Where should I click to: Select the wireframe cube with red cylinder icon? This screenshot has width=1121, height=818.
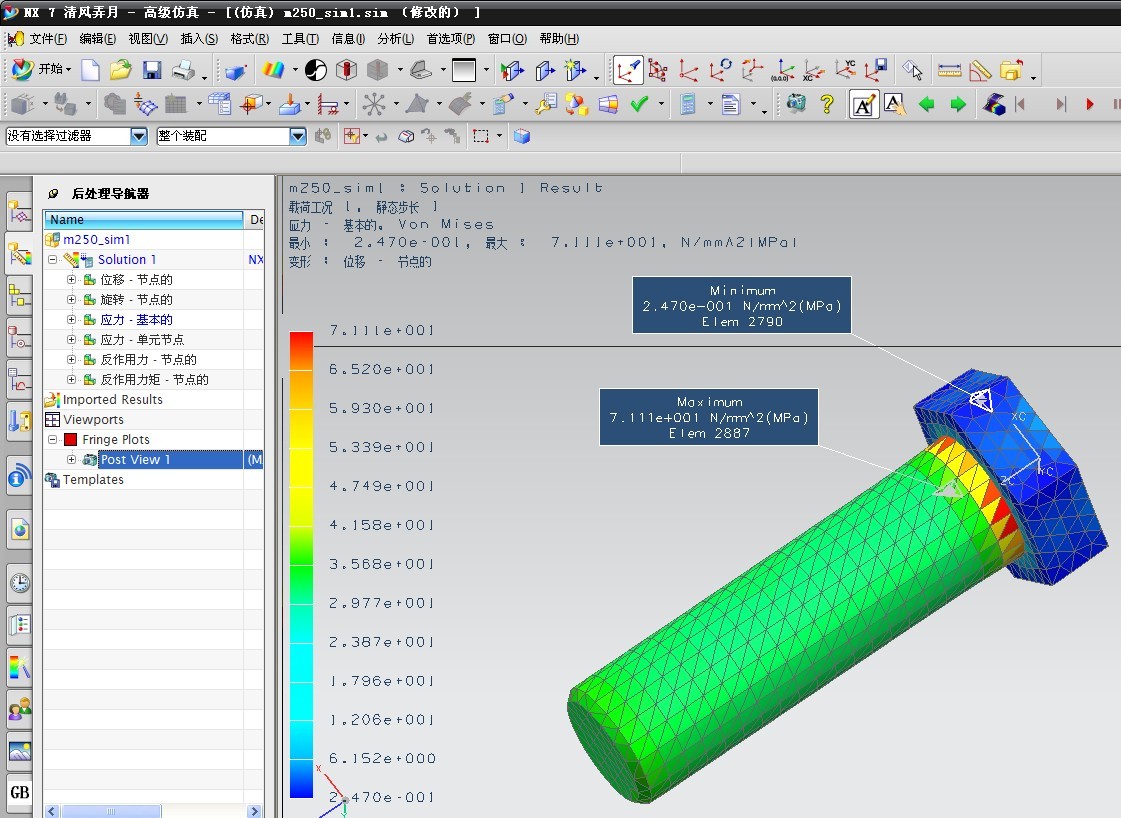click(346, 69)
